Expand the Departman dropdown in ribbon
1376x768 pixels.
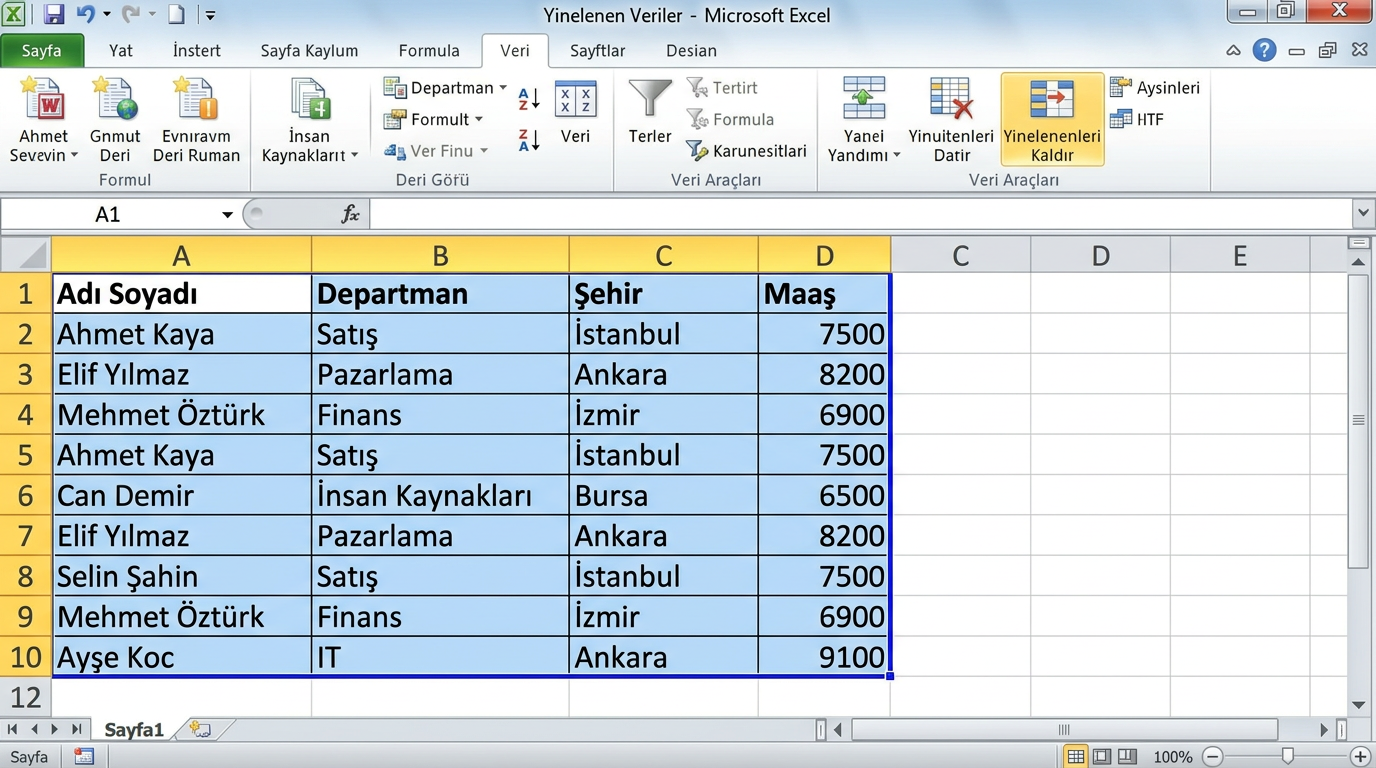(503, 88)
